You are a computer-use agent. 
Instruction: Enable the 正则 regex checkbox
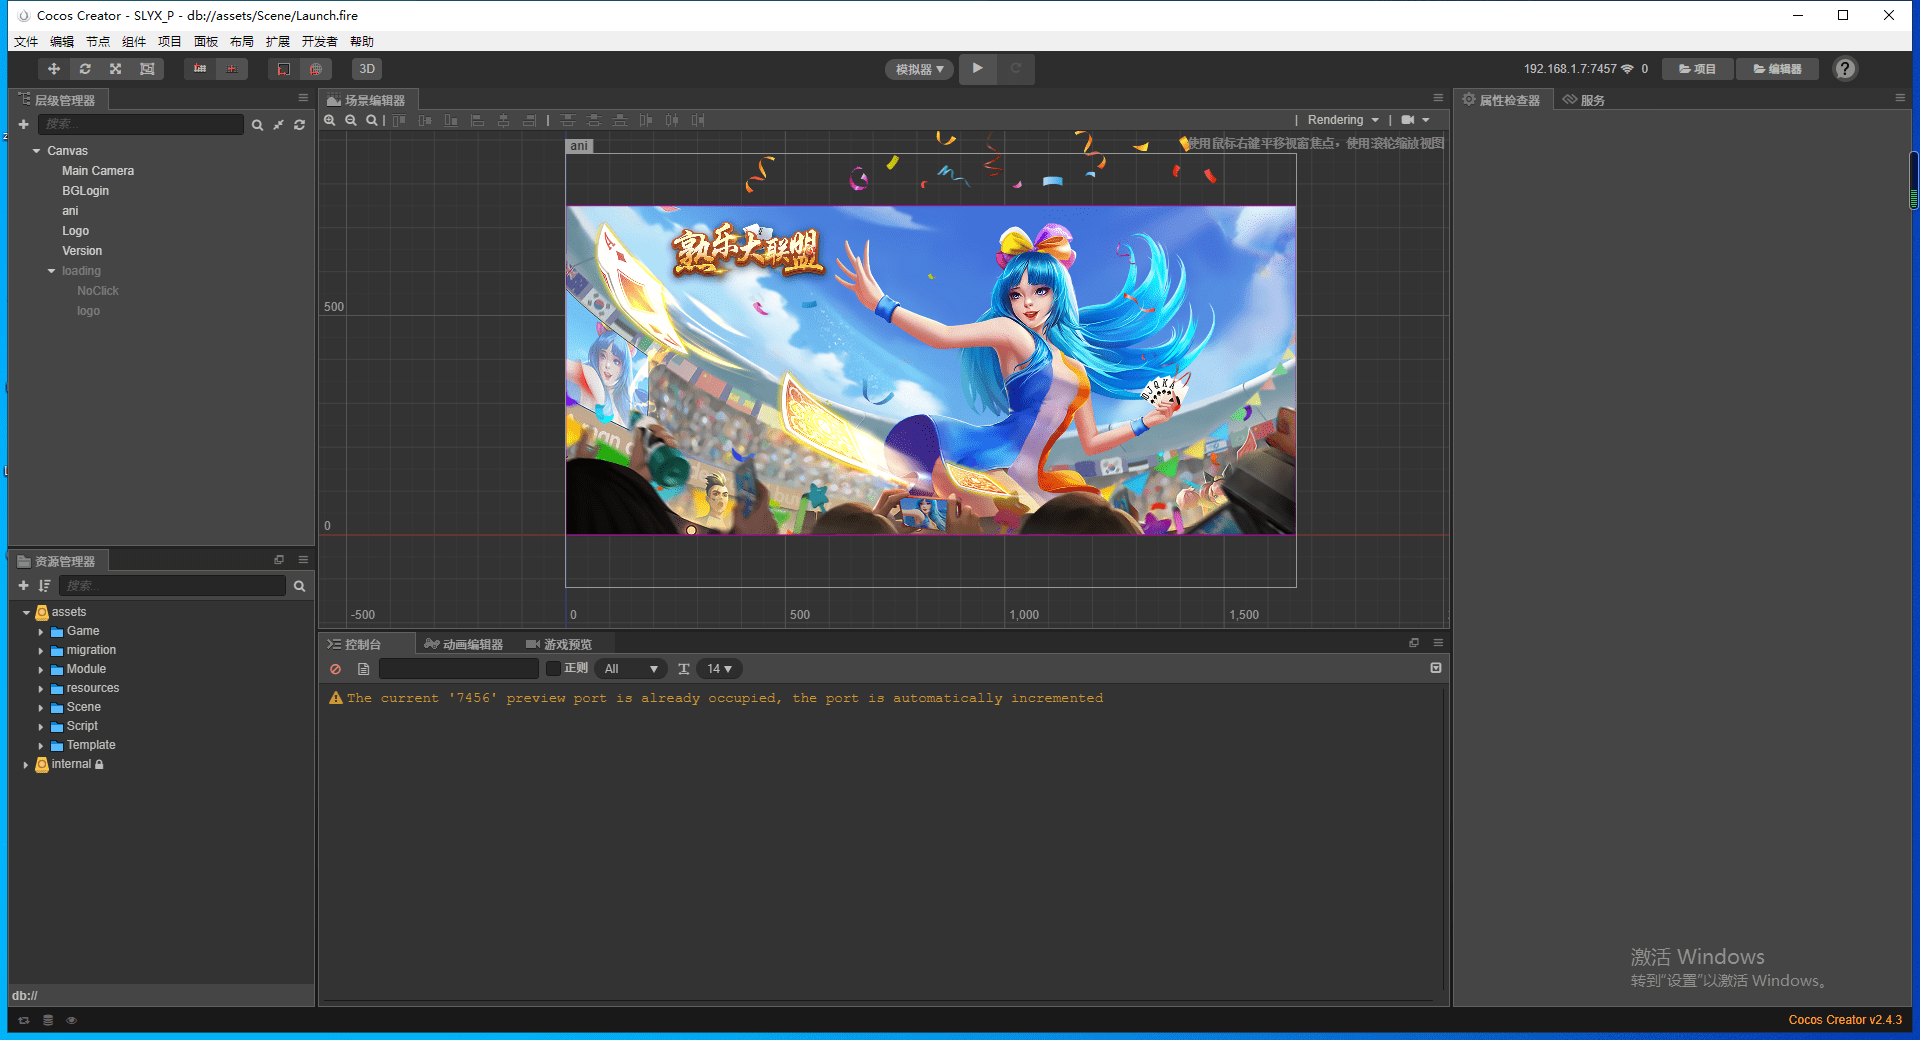(x=553, y=668)
